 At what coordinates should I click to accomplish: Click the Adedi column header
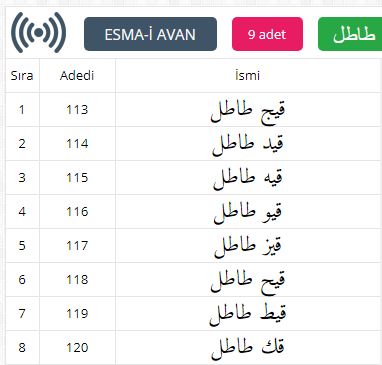[x=77, y=76]
